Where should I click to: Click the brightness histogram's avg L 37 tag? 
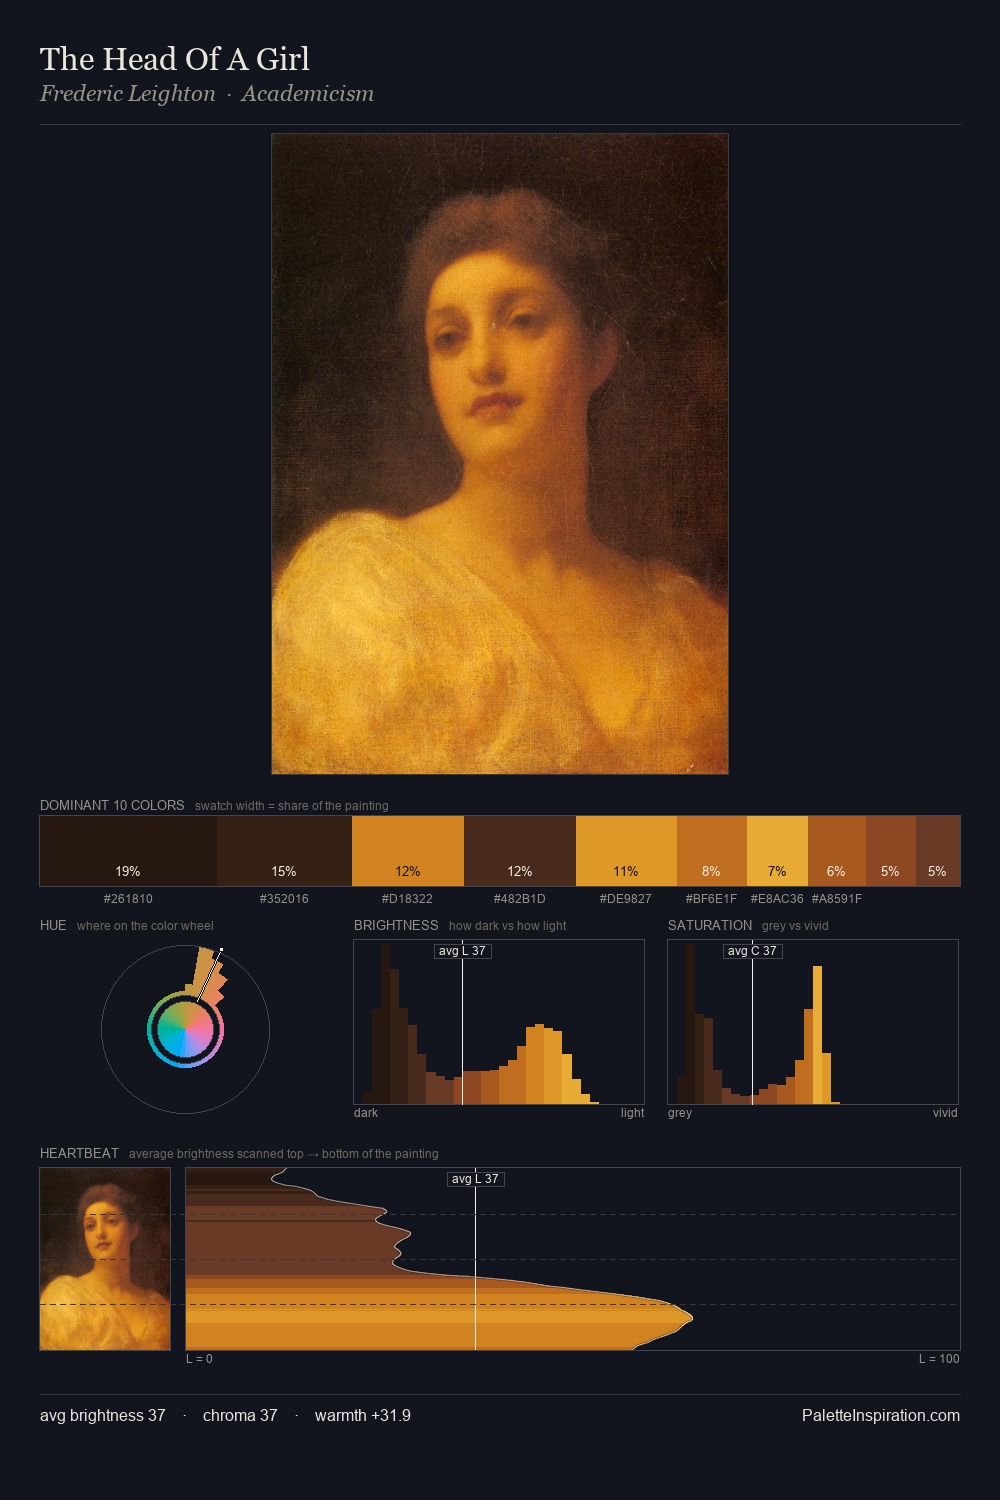462,951
